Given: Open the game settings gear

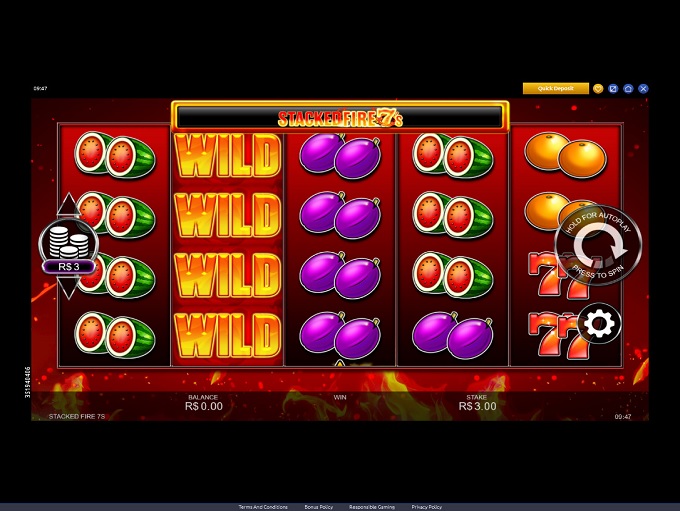Looking at the screenshot, I should 599,324.
